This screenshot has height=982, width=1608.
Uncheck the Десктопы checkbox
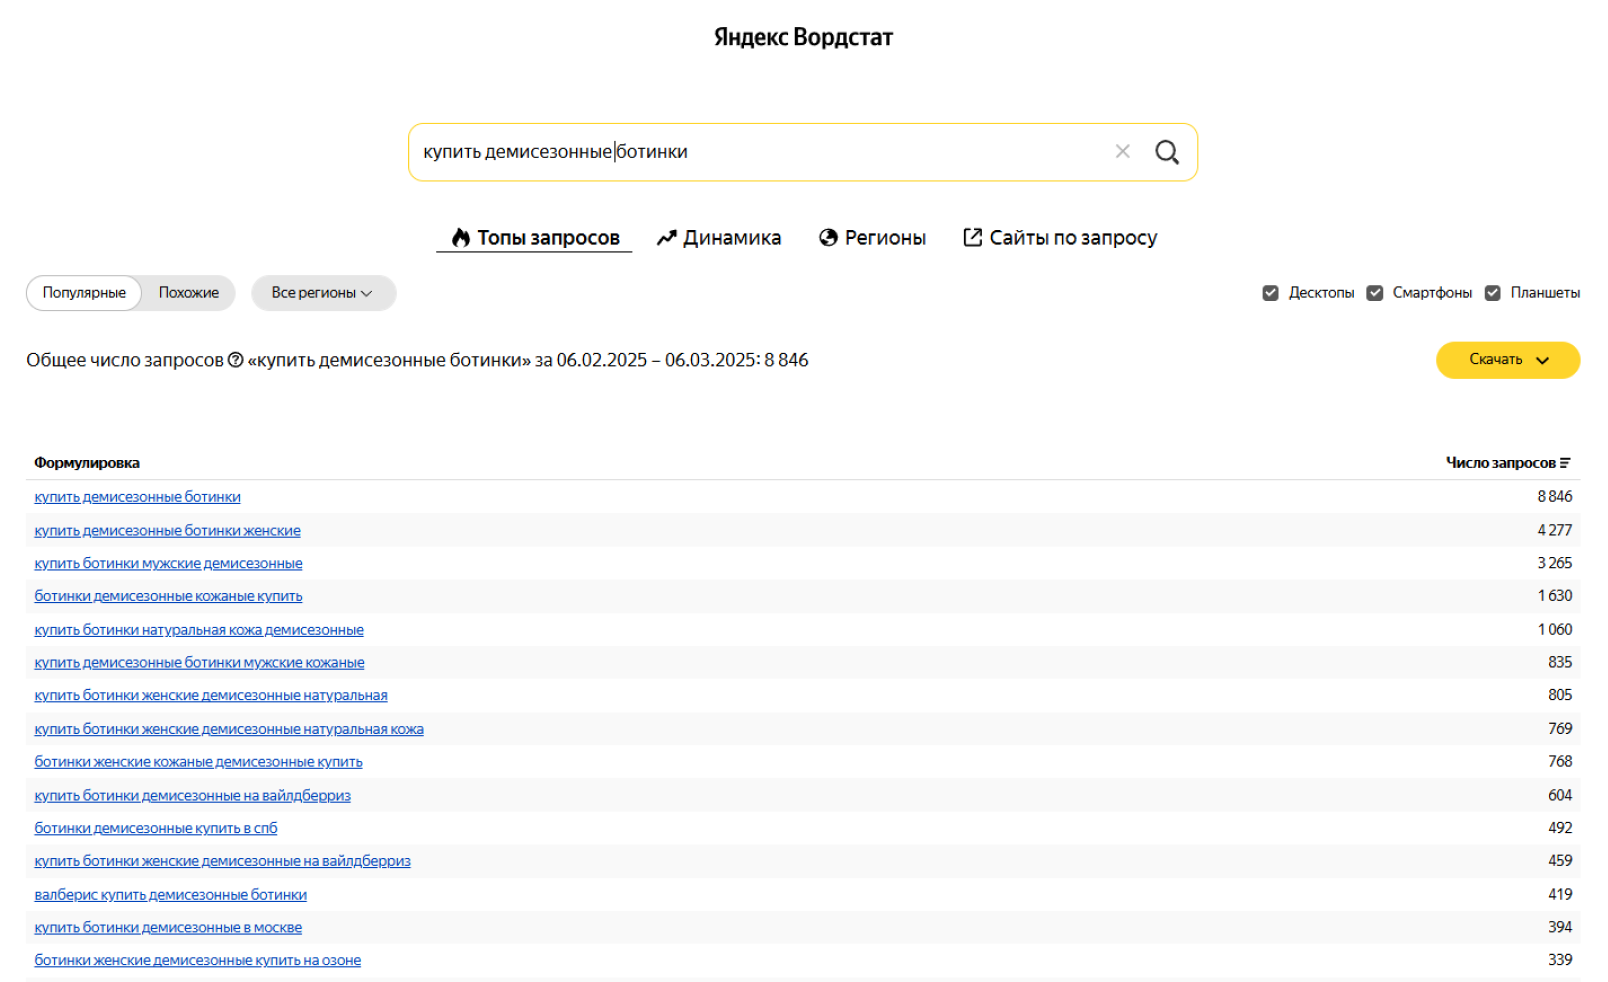click(1270, 293)
